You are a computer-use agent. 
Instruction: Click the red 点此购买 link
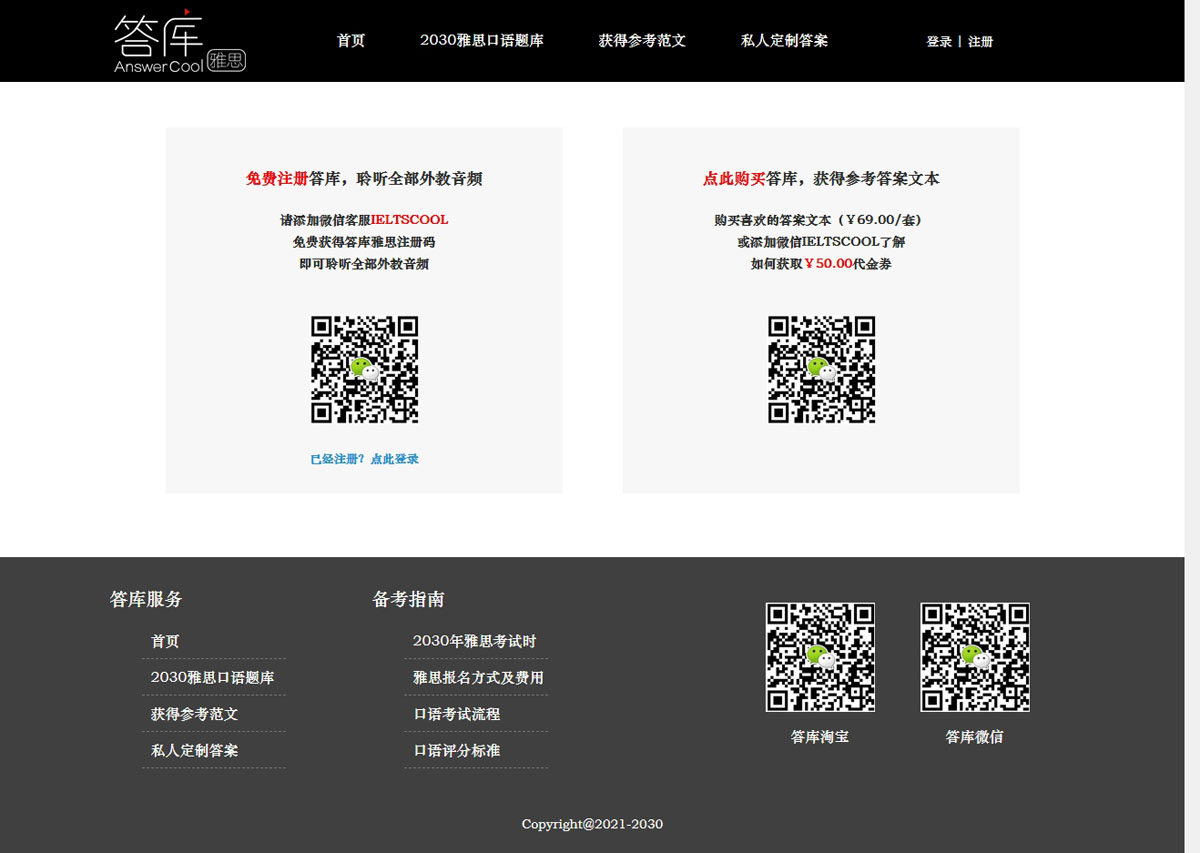point(734,179)
